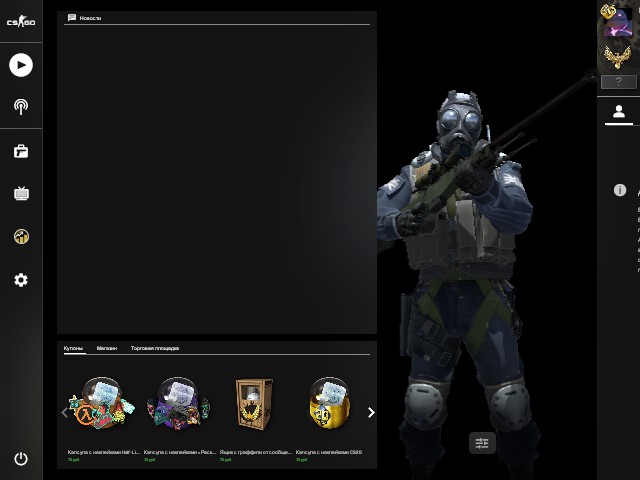The width and height of the screenshot is (640, 480).
Task: Click the player avatar in the top-right corner
Action: (x=618, y=22)
